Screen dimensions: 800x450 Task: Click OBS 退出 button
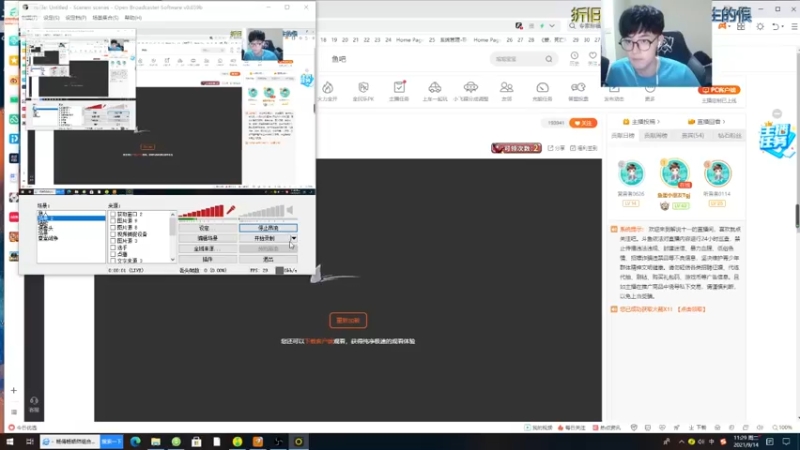pyautogui.click(x=268, y=259)
